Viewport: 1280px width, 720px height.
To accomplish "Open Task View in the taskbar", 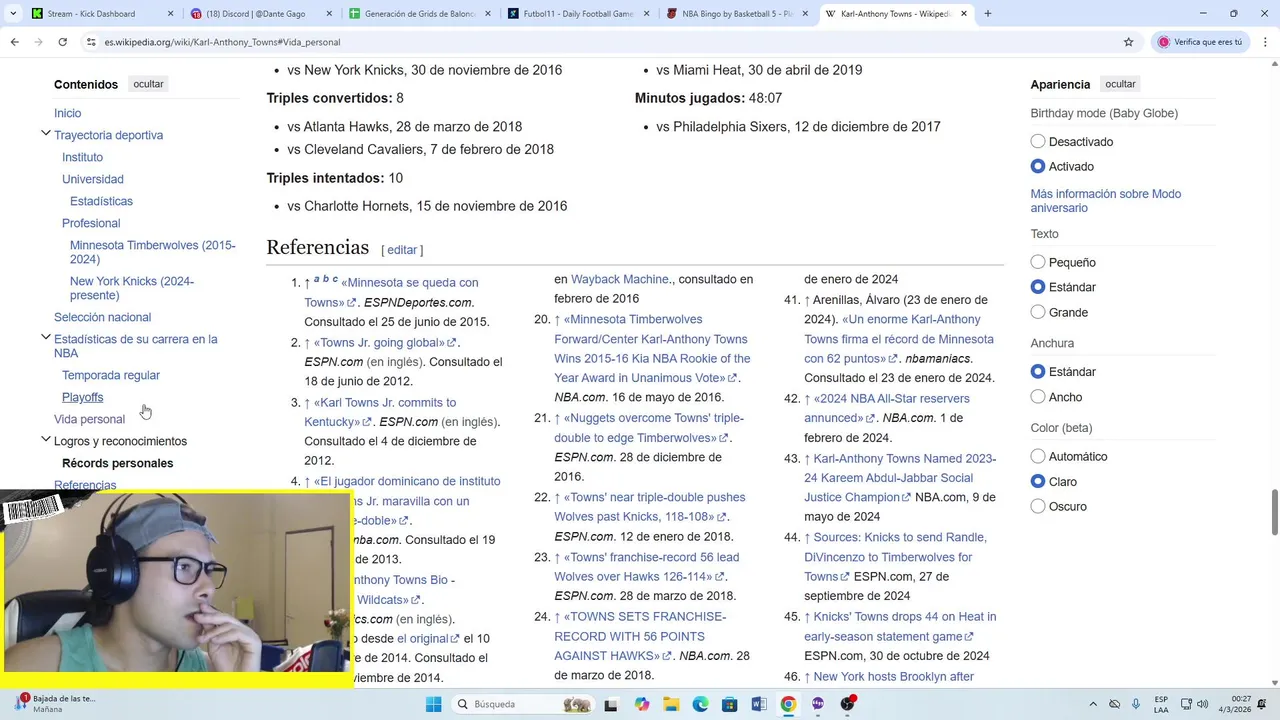I will point(611,704).
